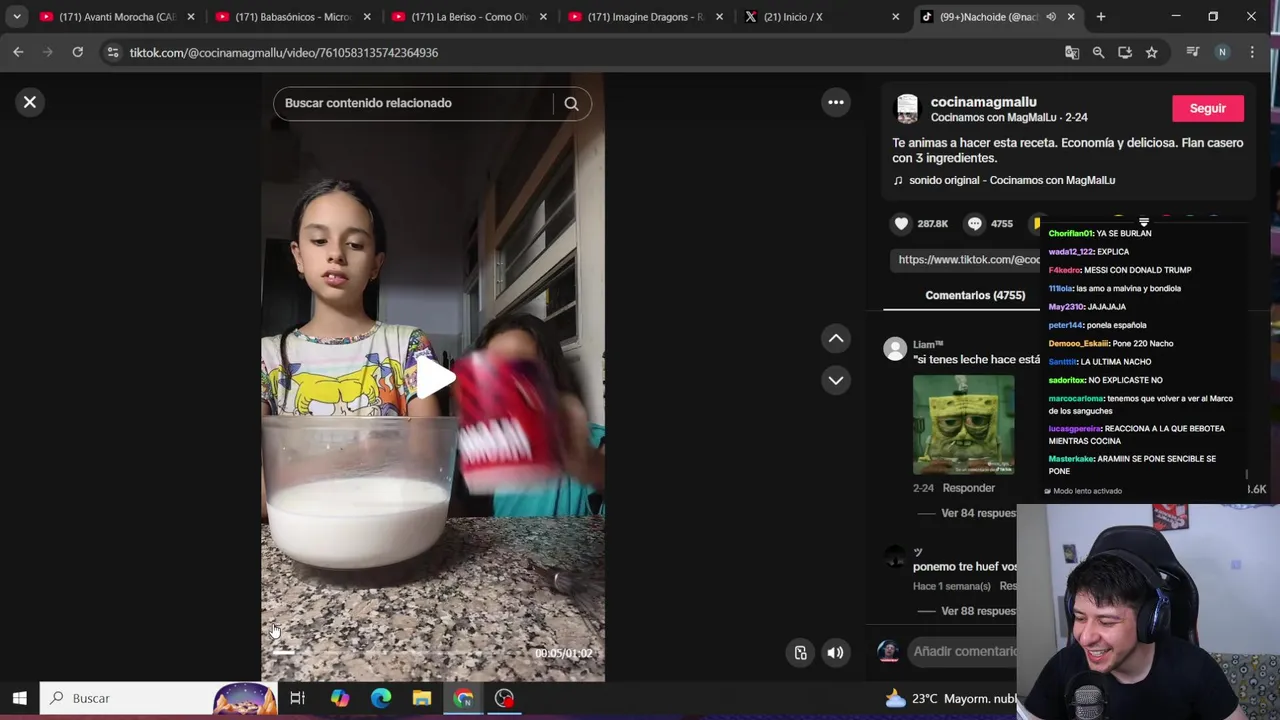Open the tab search dropdown arrow

(x=17, y=17)
